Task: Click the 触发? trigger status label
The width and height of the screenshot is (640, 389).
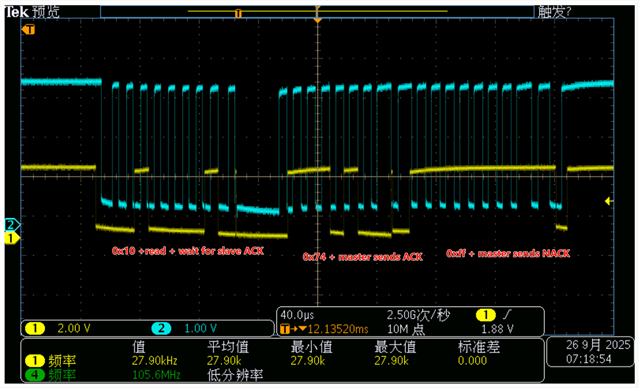Action: tap(555, 12)
